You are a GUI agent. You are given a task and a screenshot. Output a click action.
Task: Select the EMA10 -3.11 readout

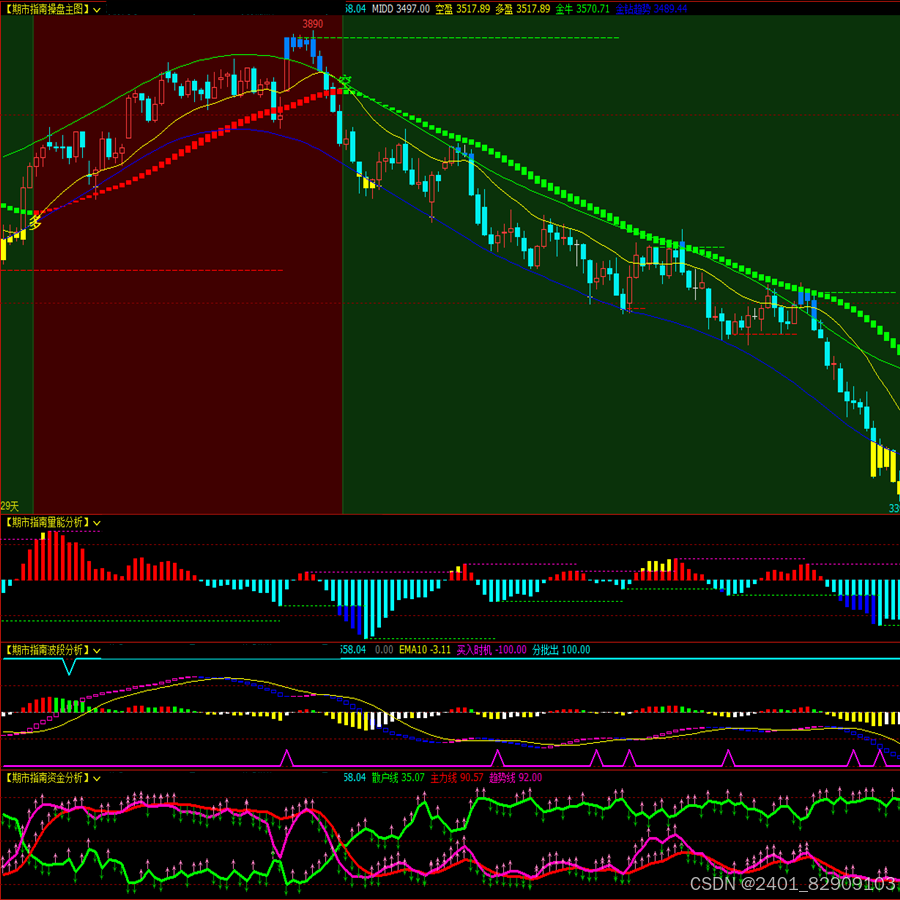coord(425,650)
